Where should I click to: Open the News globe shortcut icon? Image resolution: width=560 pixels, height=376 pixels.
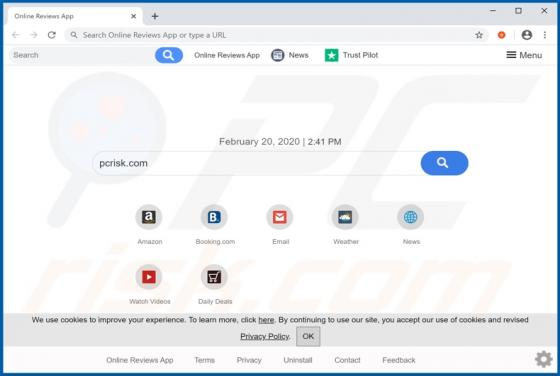410,217
